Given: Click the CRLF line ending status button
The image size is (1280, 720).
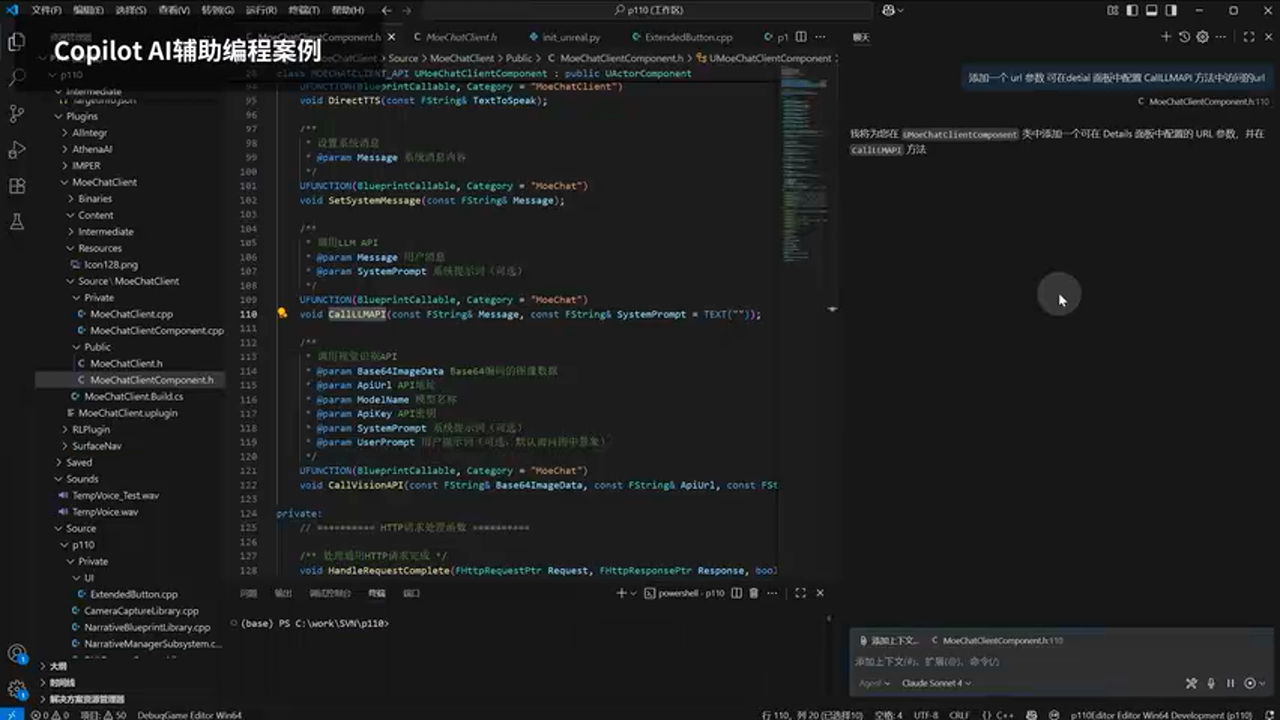Looking at the screenshot, I should click(x=959, y=714).
